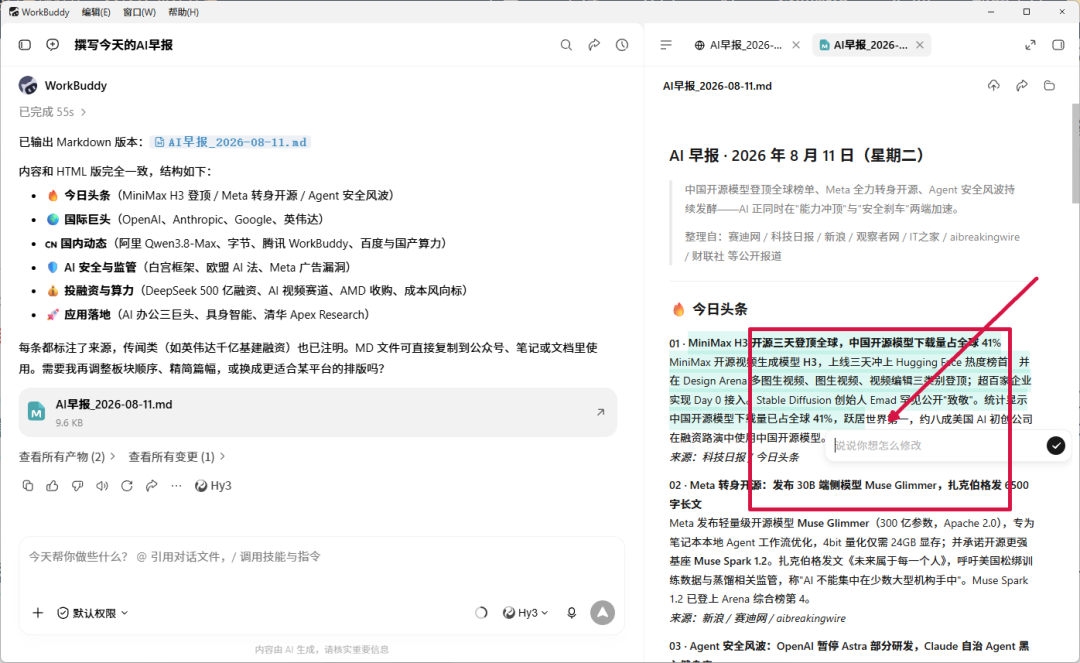The width and height of the screenshot is (1080, 663).
Task: Click the 应用落地 bullet item
Action: (x=209, y=315)
